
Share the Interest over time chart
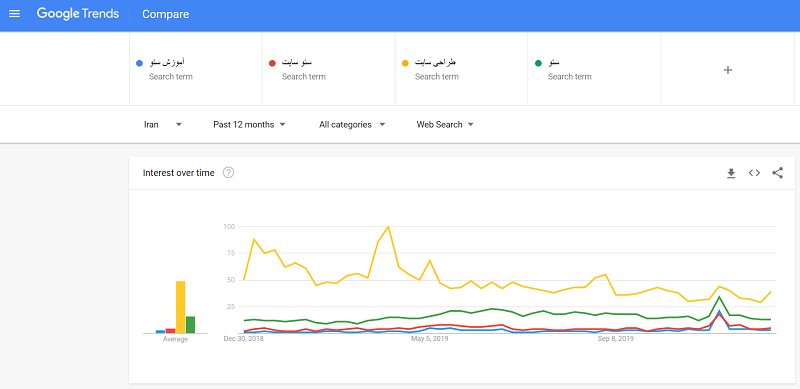(x=777, y=173)
